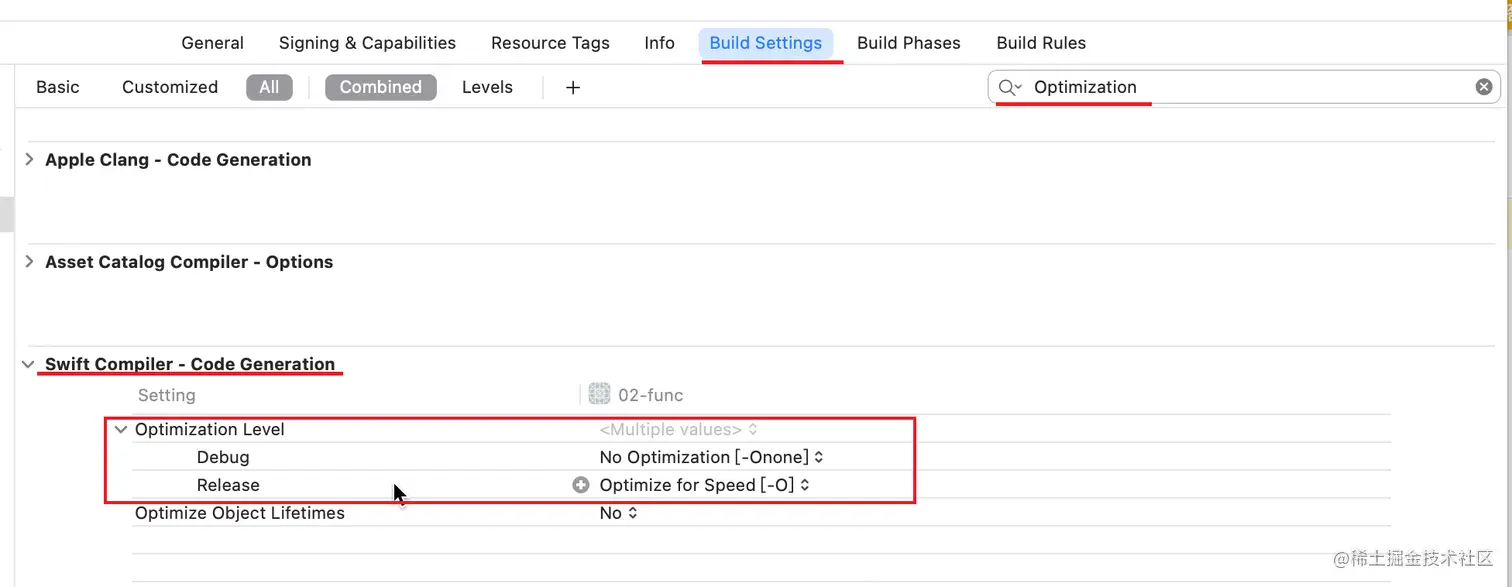
Task: Click the 02-func target icon
Action: click(599, 394)
